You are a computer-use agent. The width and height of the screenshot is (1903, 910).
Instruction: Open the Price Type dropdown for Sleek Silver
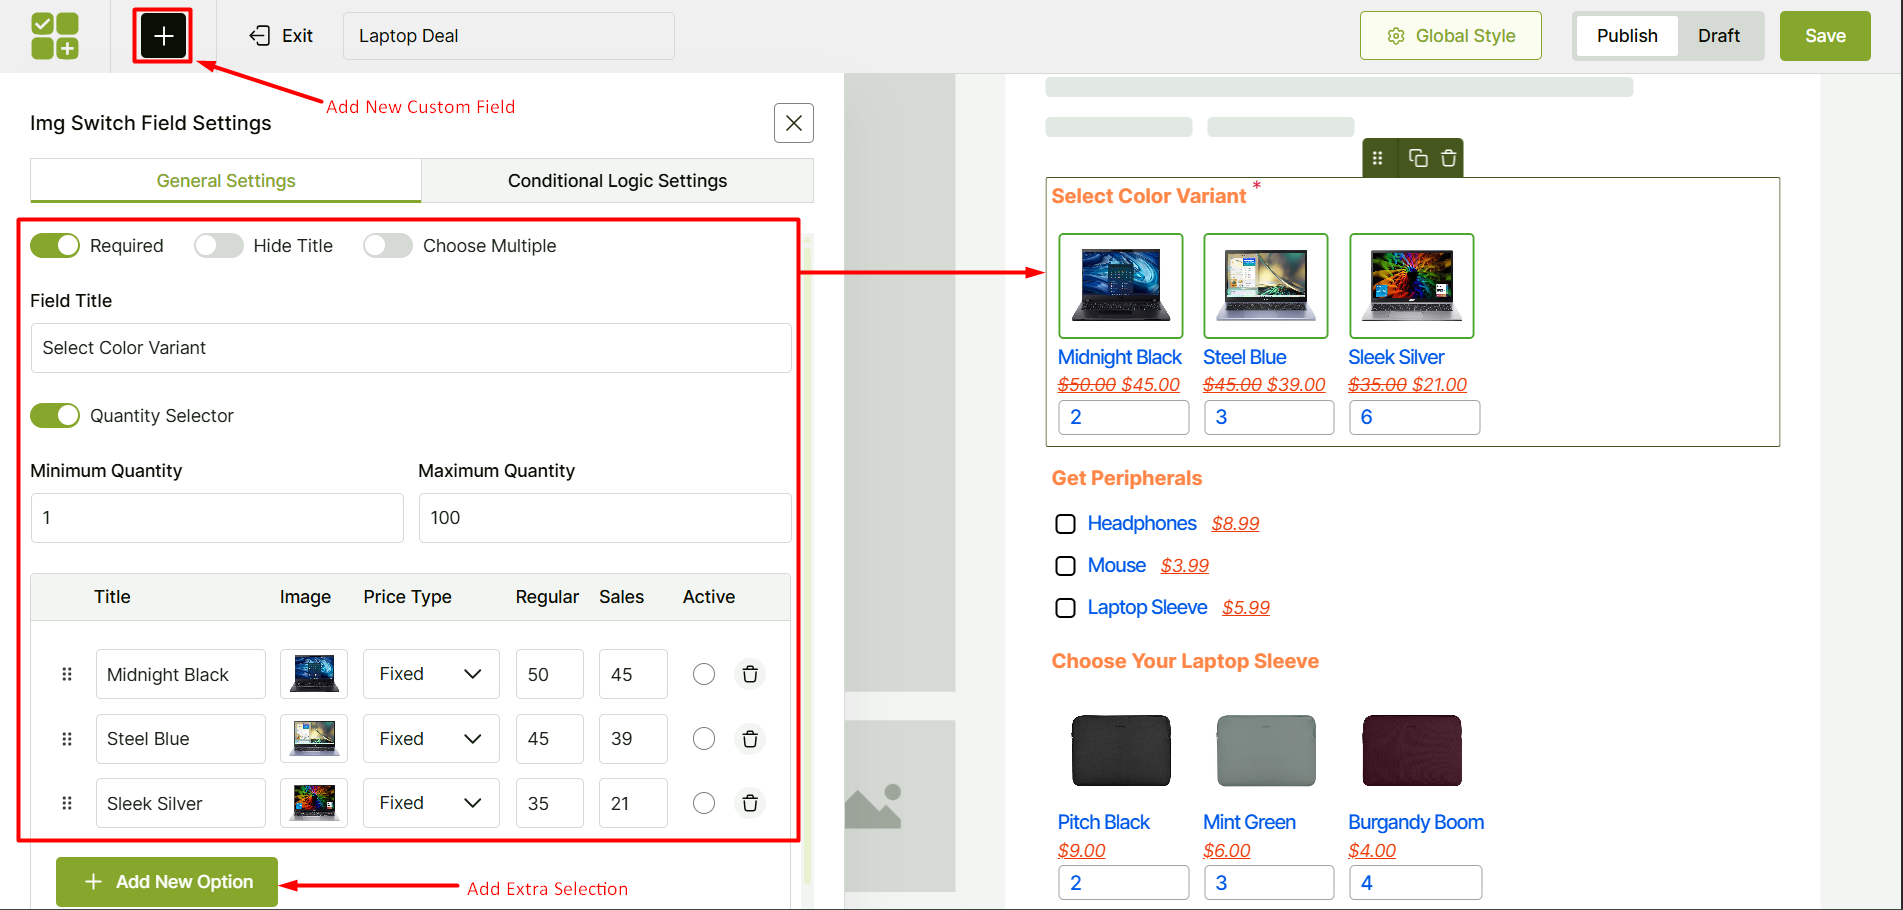click(430, 802)
